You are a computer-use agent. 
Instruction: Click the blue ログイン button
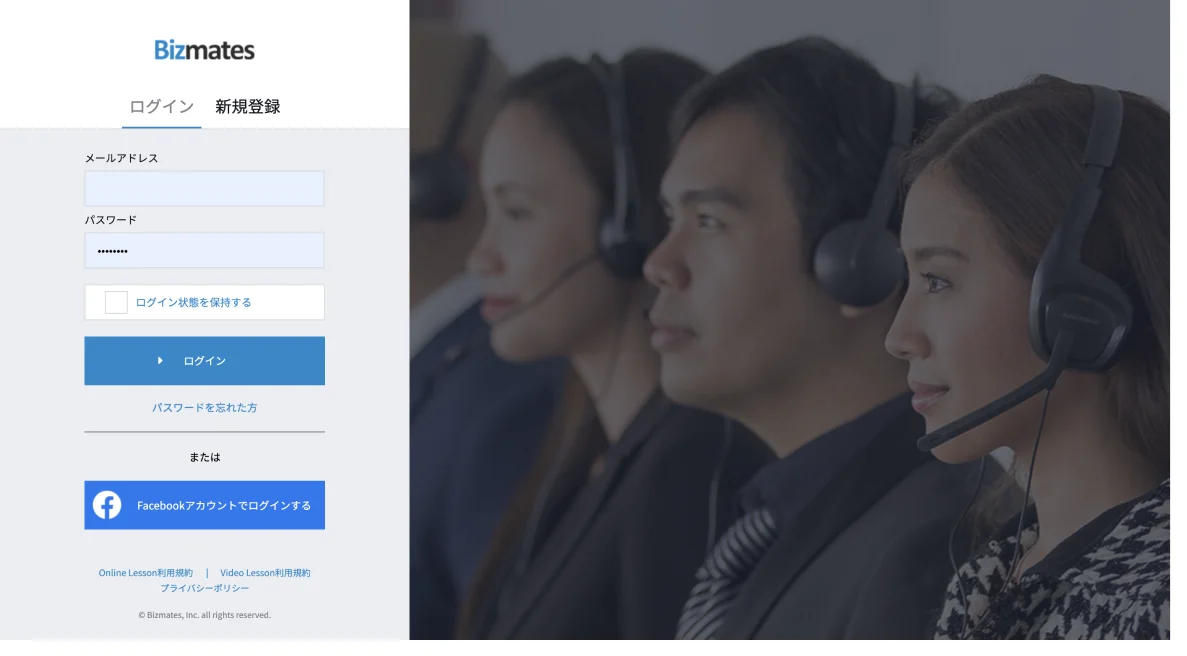(x=204, y=361)
